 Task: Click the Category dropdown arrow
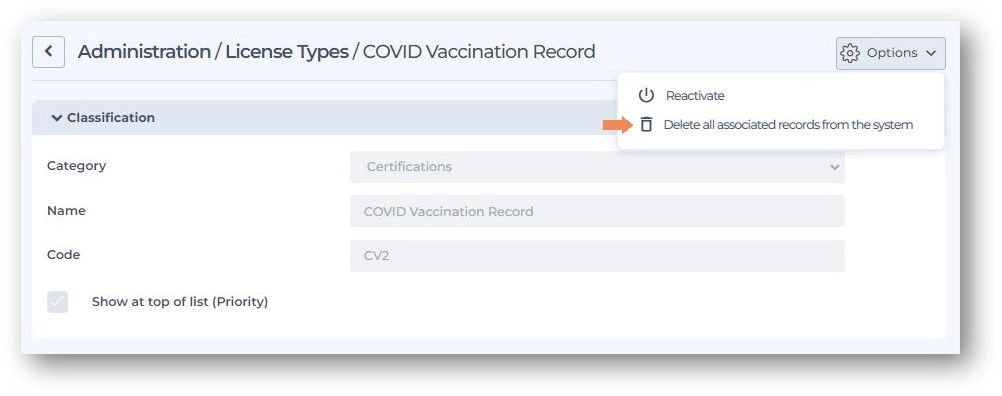(x=834, y=167)
